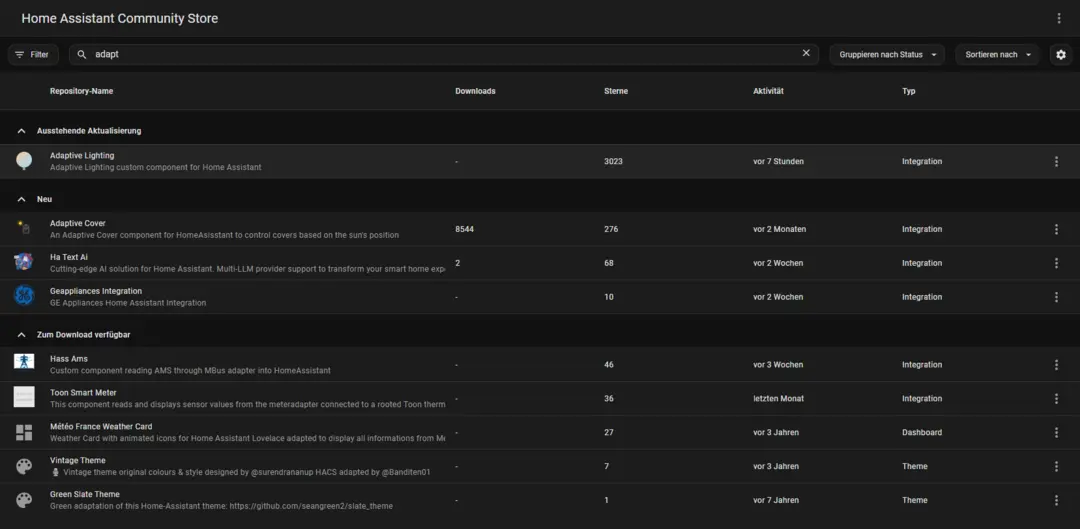
Task: Sort by Aktivität column header
Action: pyautogui.click(x=769, y=91)
